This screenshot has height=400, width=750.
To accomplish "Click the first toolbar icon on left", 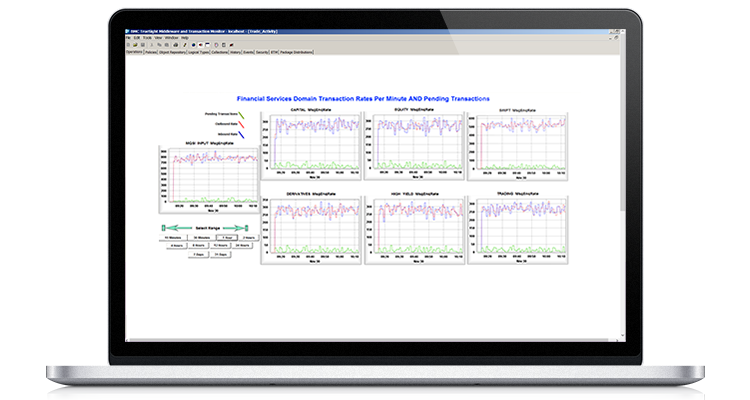I will pos(128,45).
